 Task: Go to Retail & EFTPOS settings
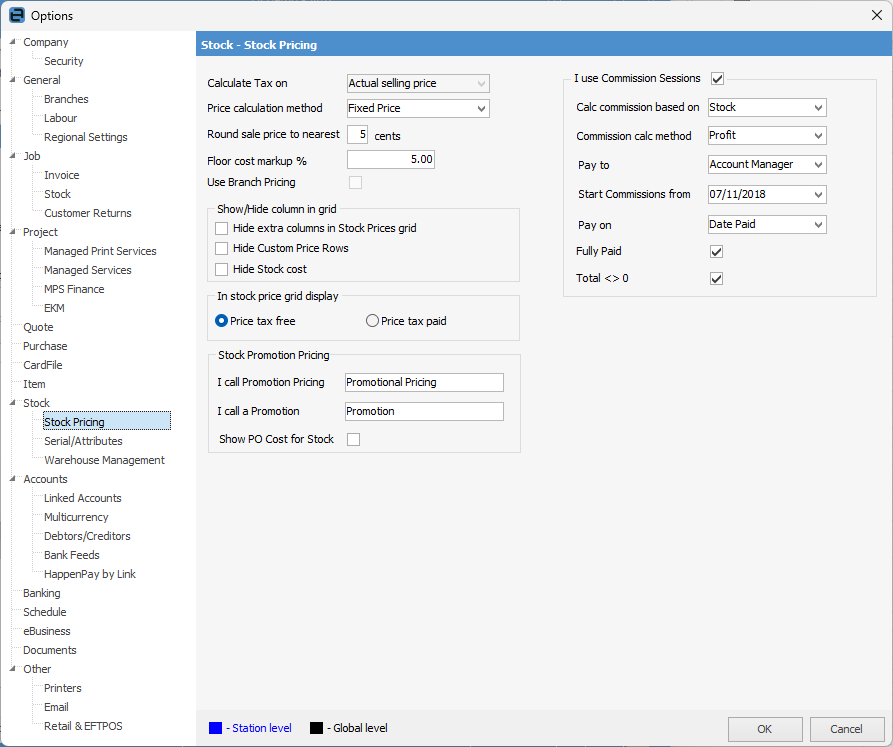[x=83, y=726]
